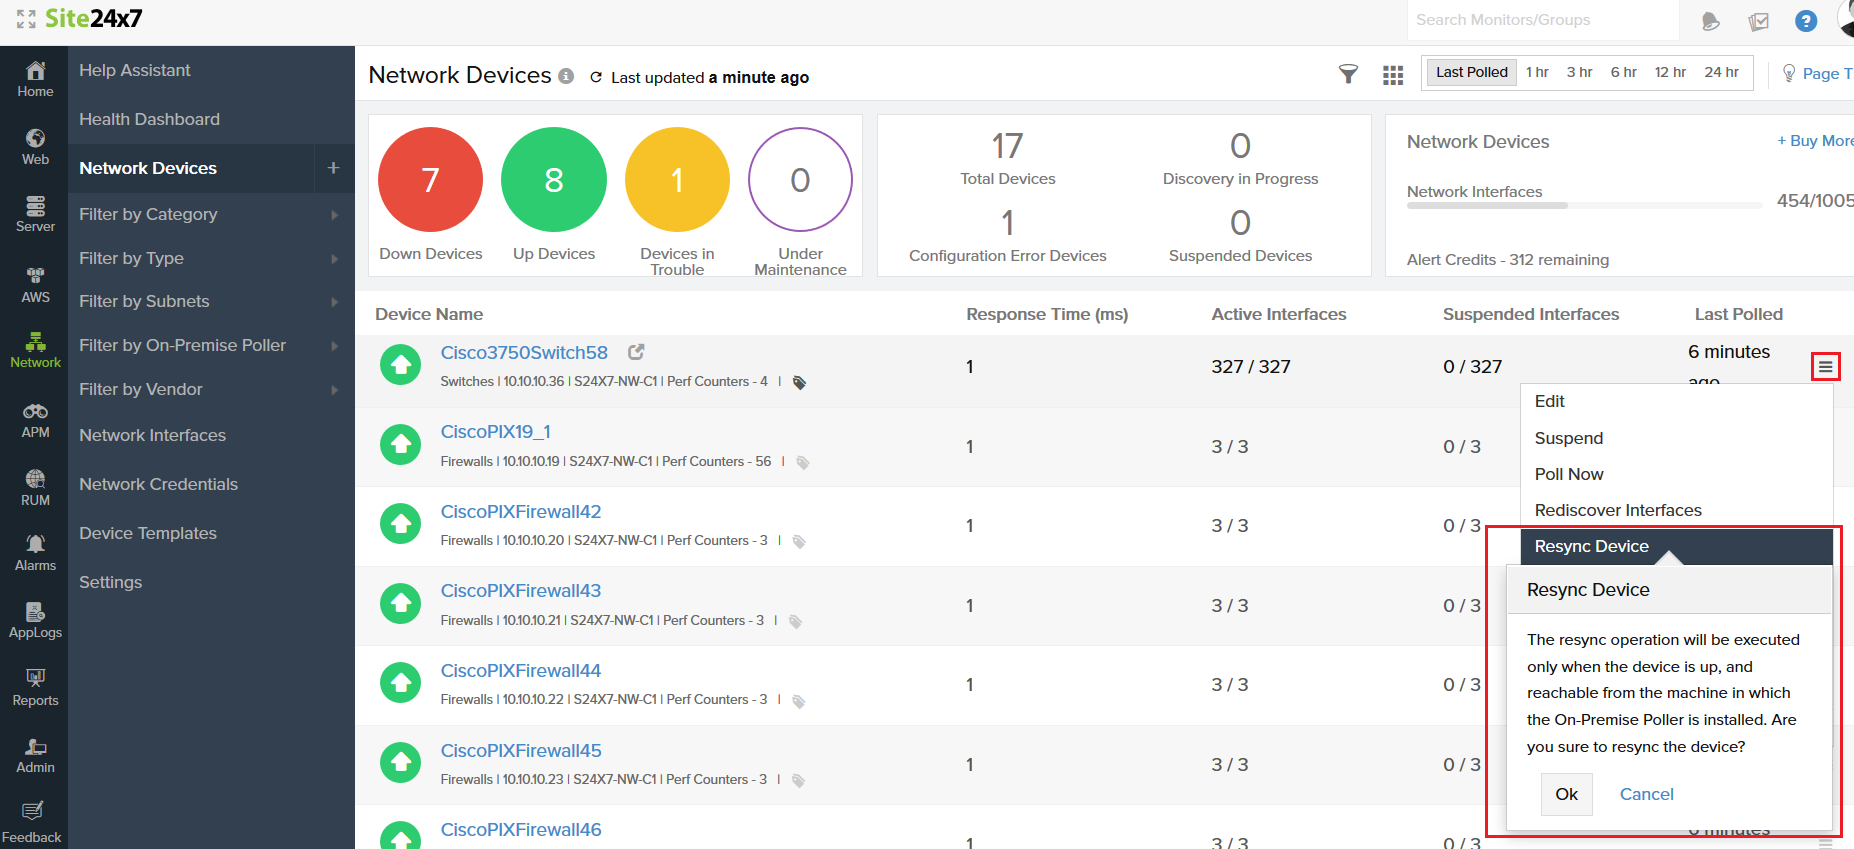
Task: Select the Last Polled time option
Action: [x=1471, y=72]
